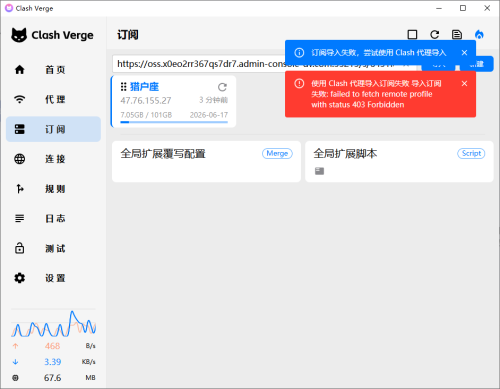Open runtime config document icon

coord(457,34)
